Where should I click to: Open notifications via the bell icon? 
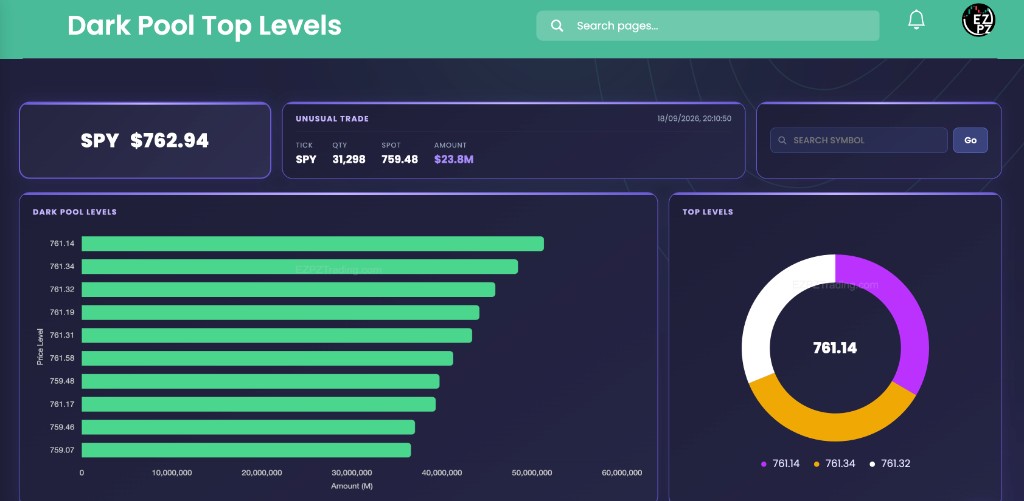click(916, 20)
